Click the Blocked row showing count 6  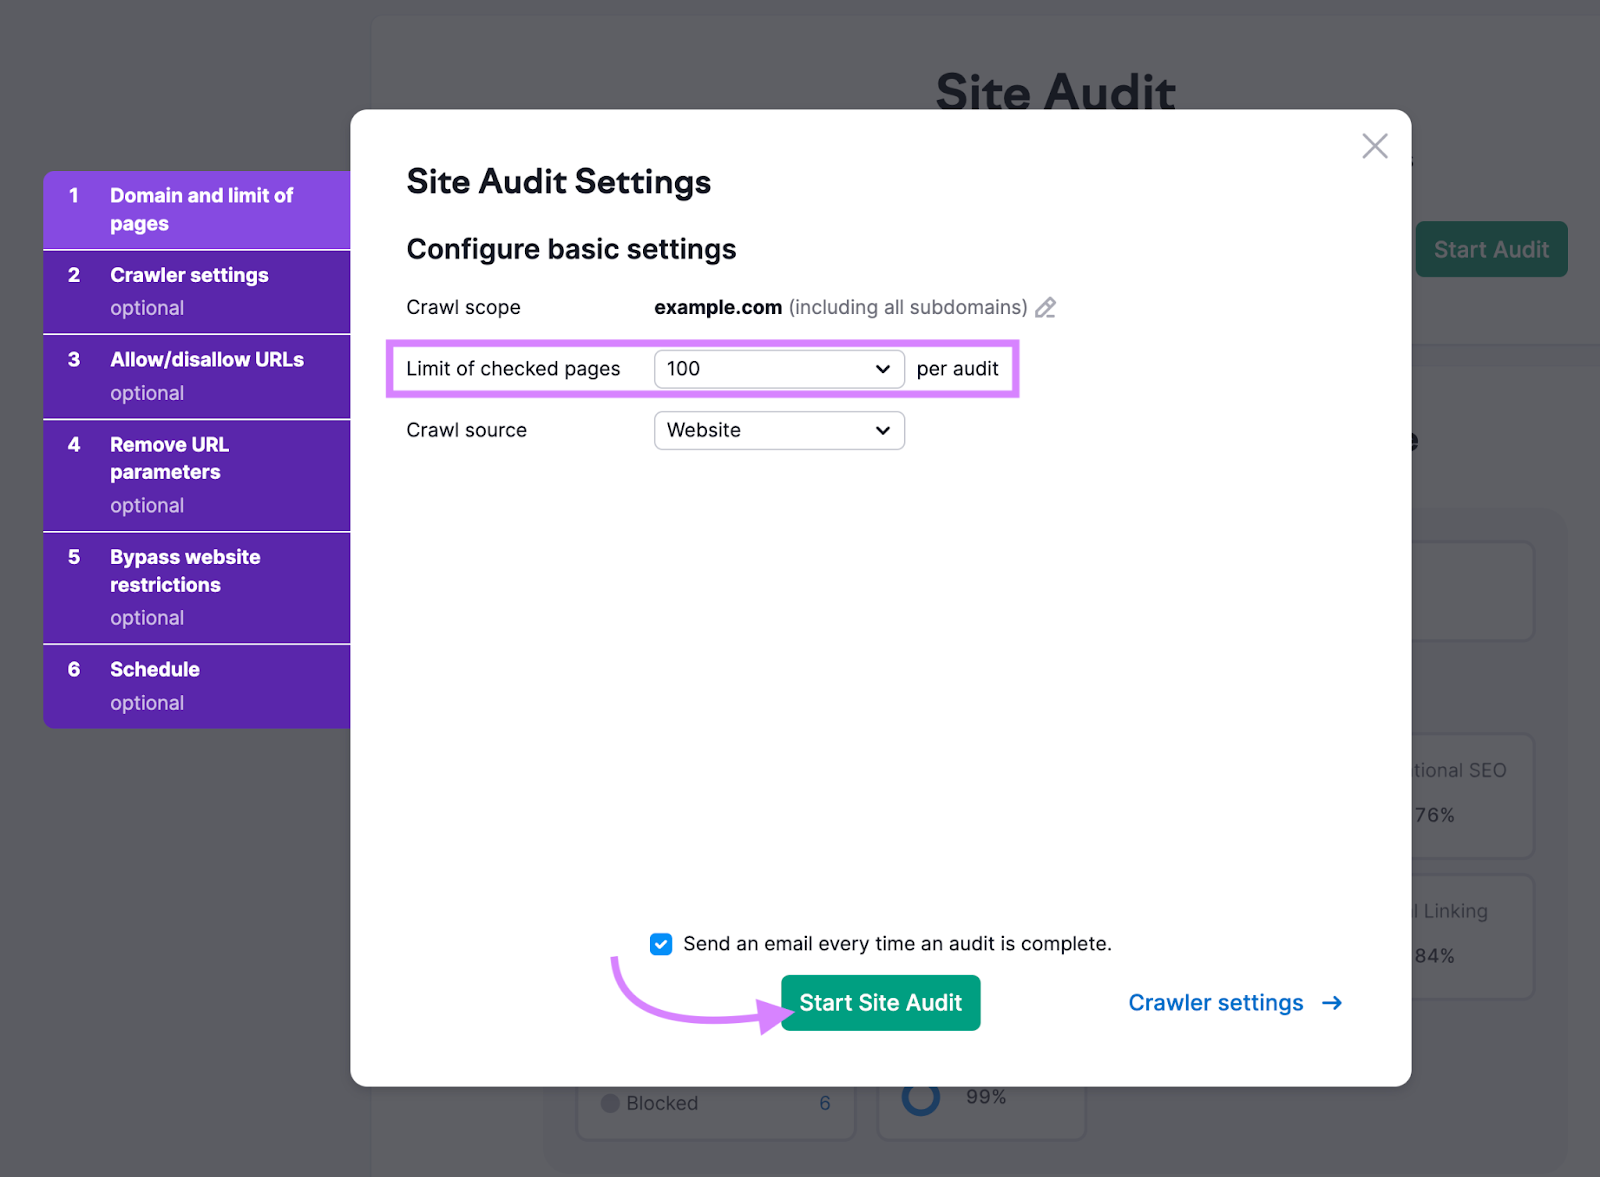(x=716, y=1103)
